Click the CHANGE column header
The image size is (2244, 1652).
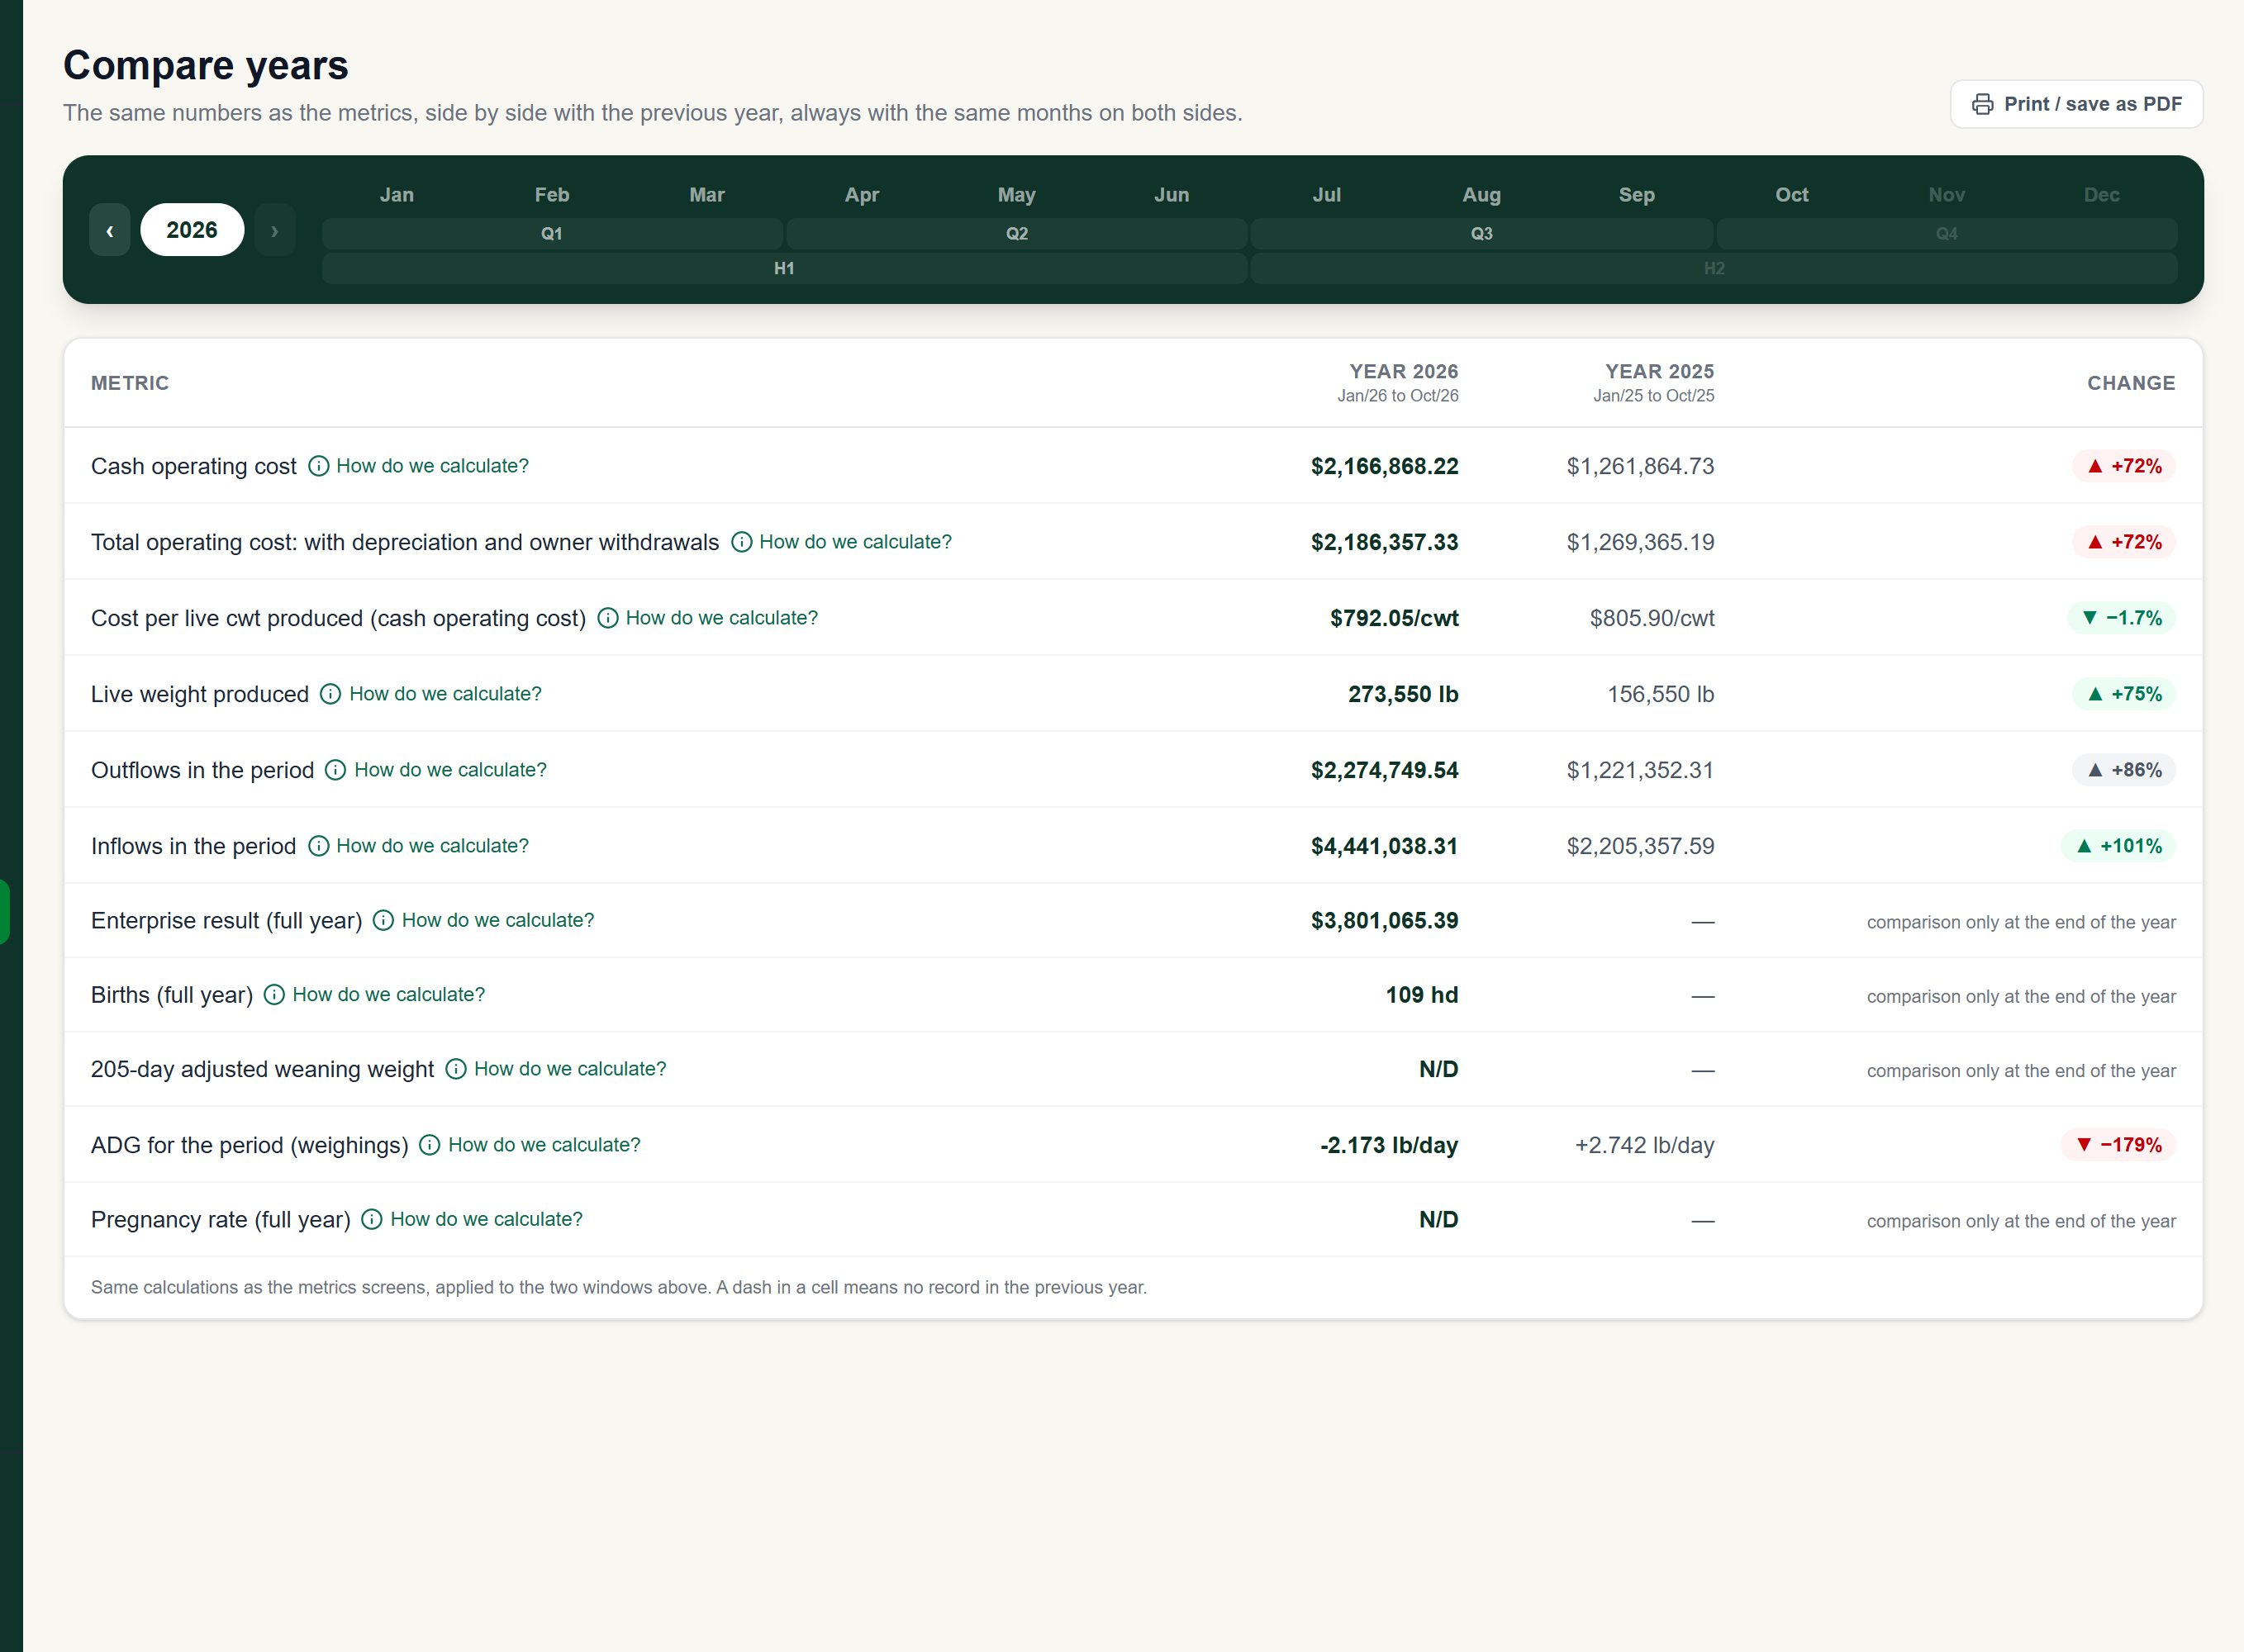coord(2131,383)
